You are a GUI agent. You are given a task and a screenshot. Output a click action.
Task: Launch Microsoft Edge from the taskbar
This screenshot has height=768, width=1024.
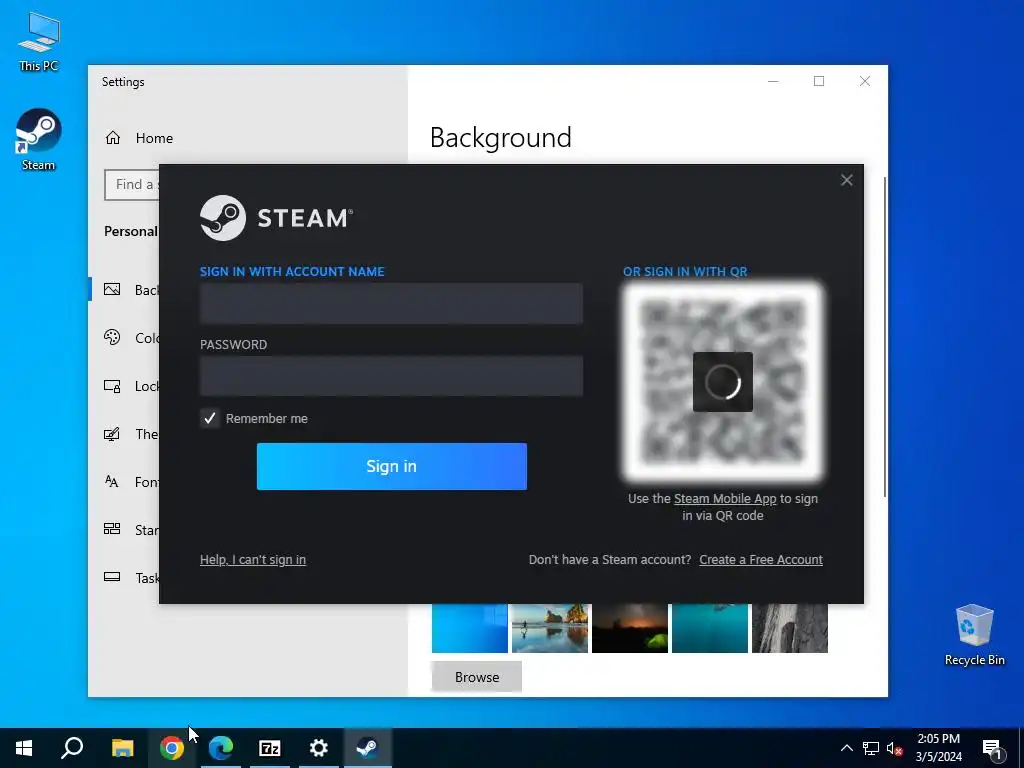(221, 748)
